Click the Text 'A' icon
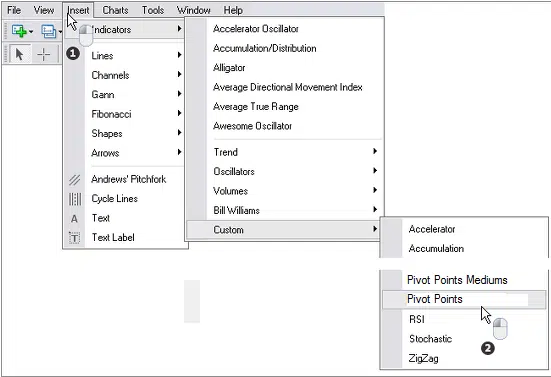This screenshot has height=377, width=551. (74, 219)
